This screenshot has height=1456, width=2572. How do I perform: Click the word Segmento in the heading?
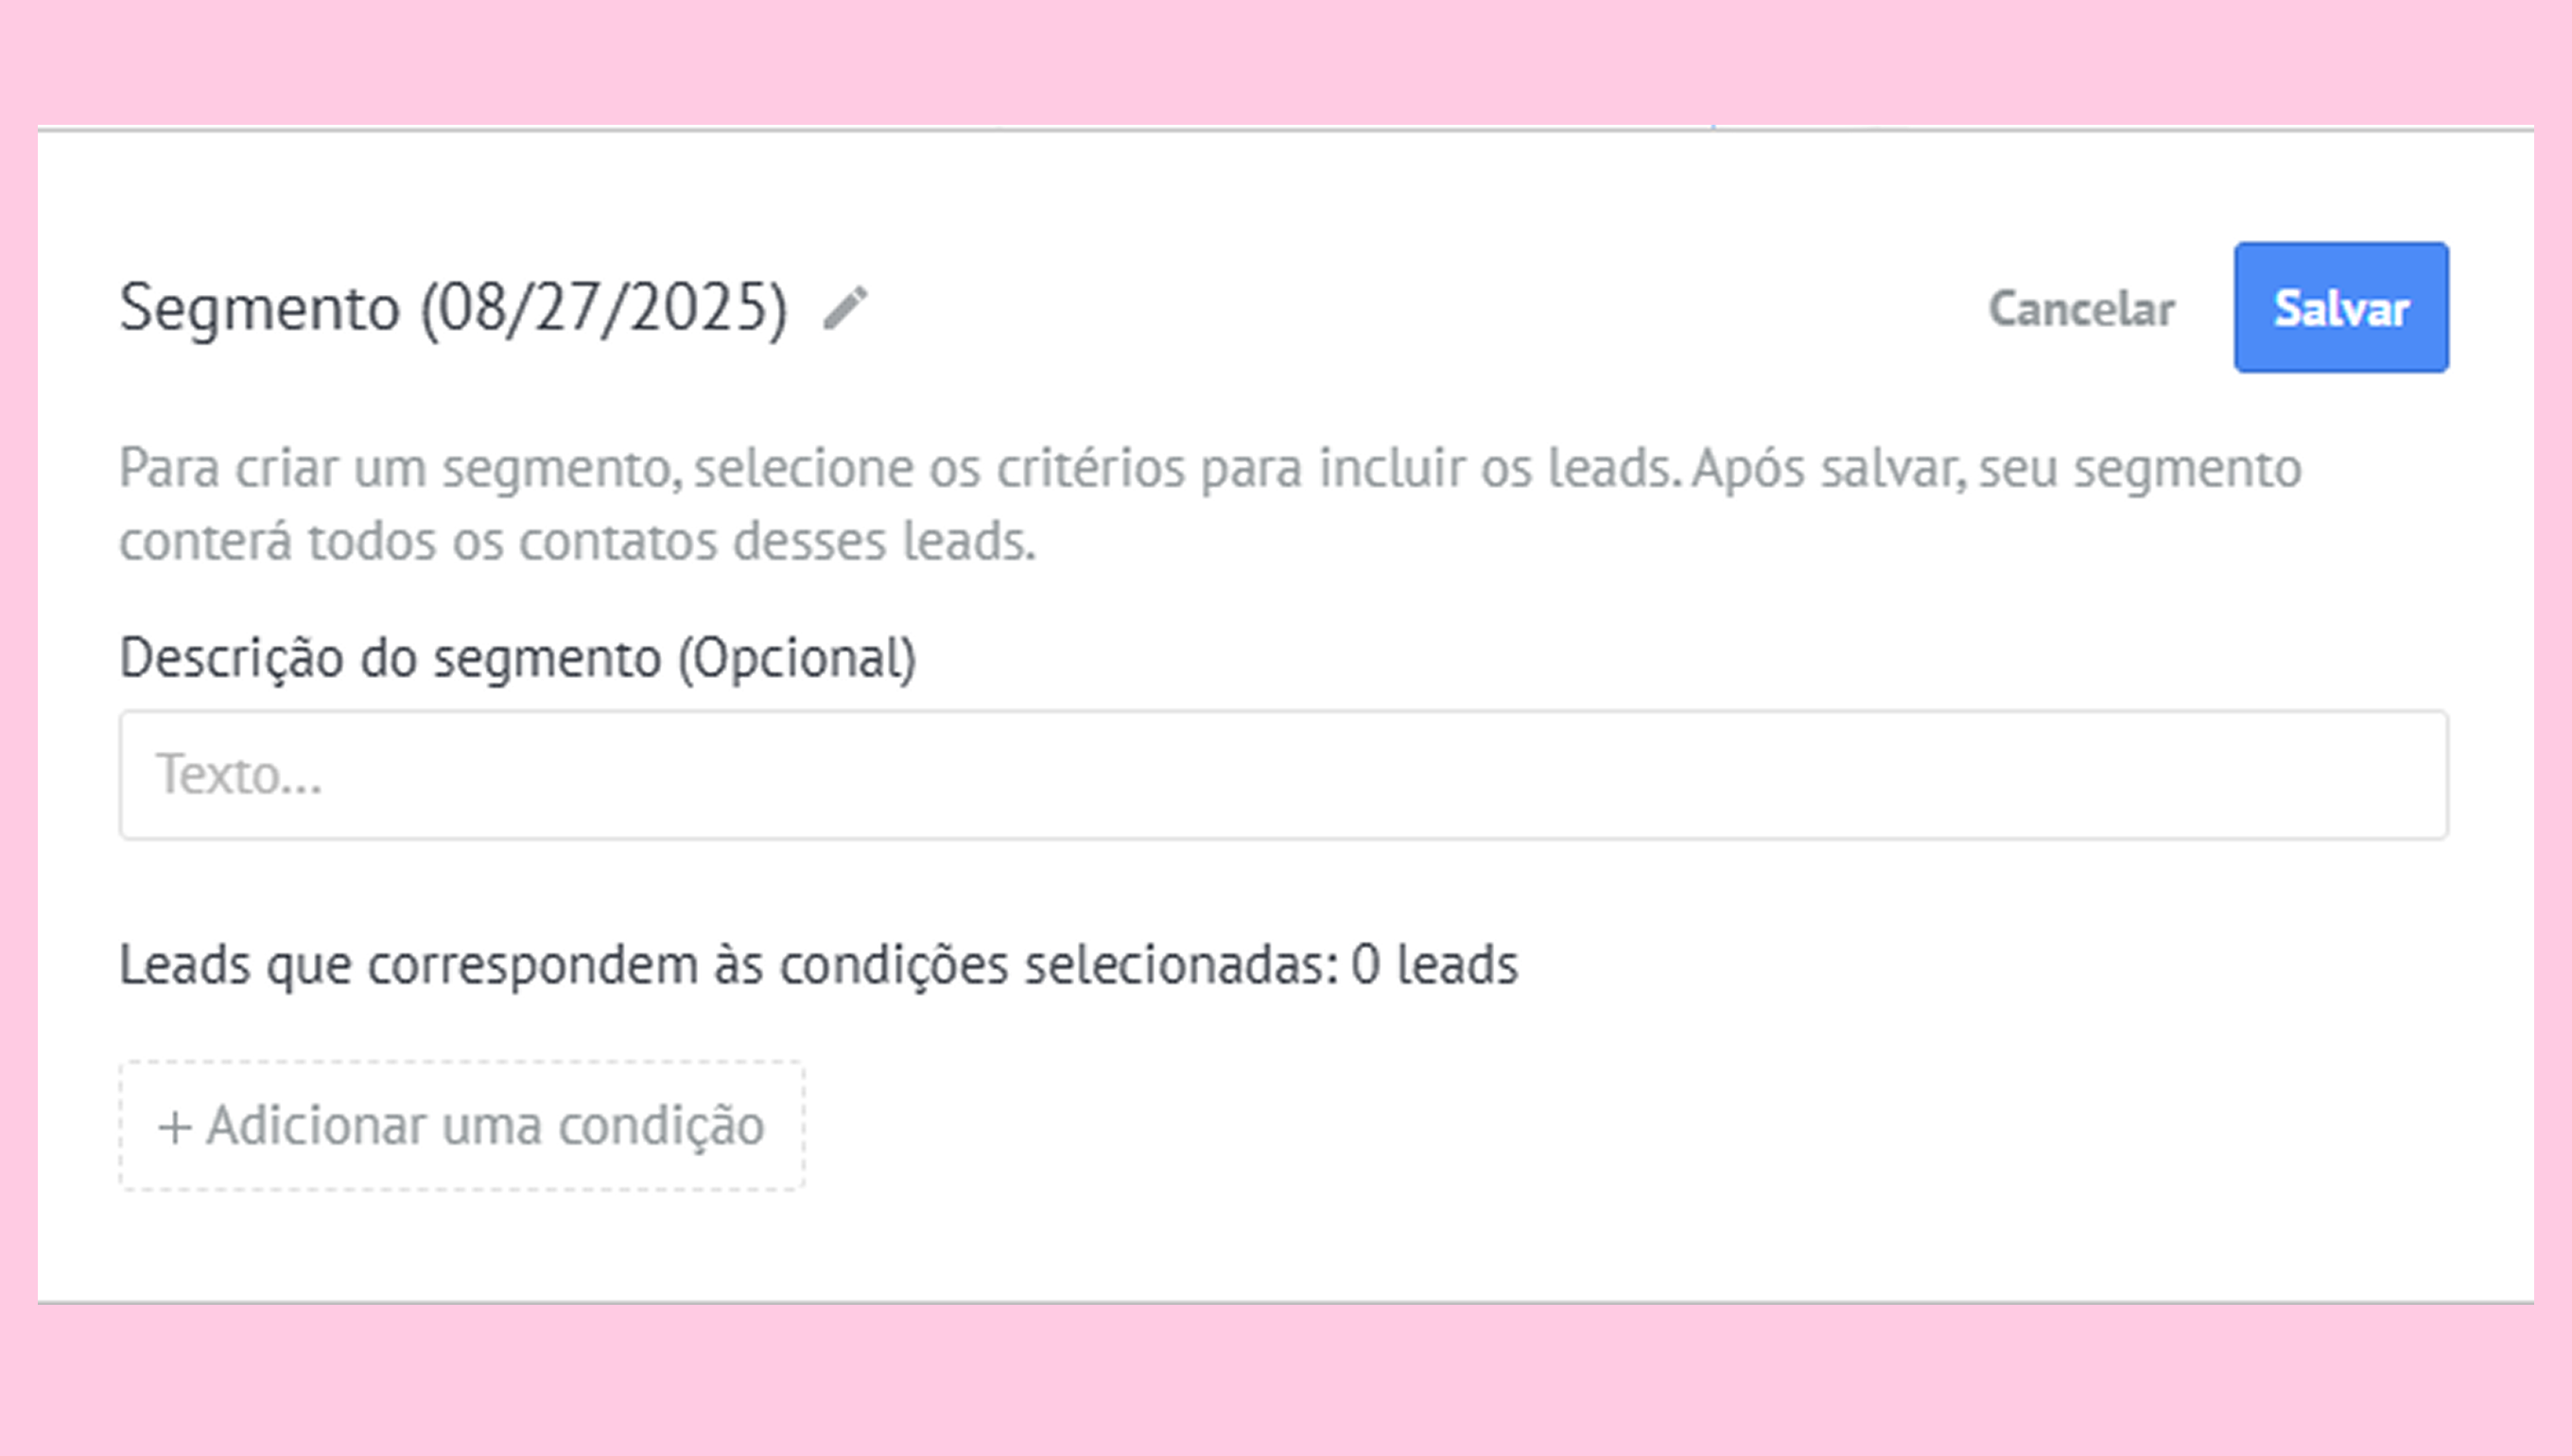point(260,308)
